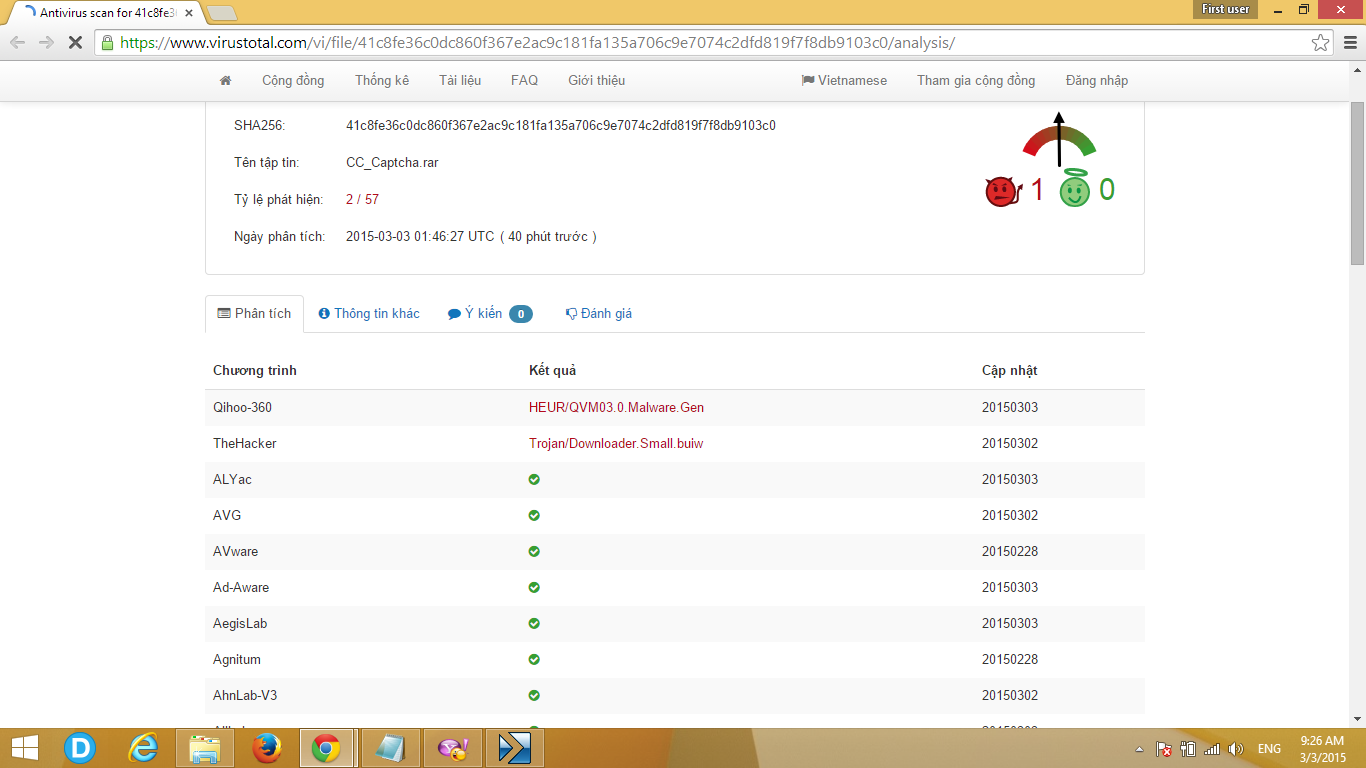The image size is (1366, 768).
Task: Click the detection ratio 2 / 57
Action: tap(362, 200)
